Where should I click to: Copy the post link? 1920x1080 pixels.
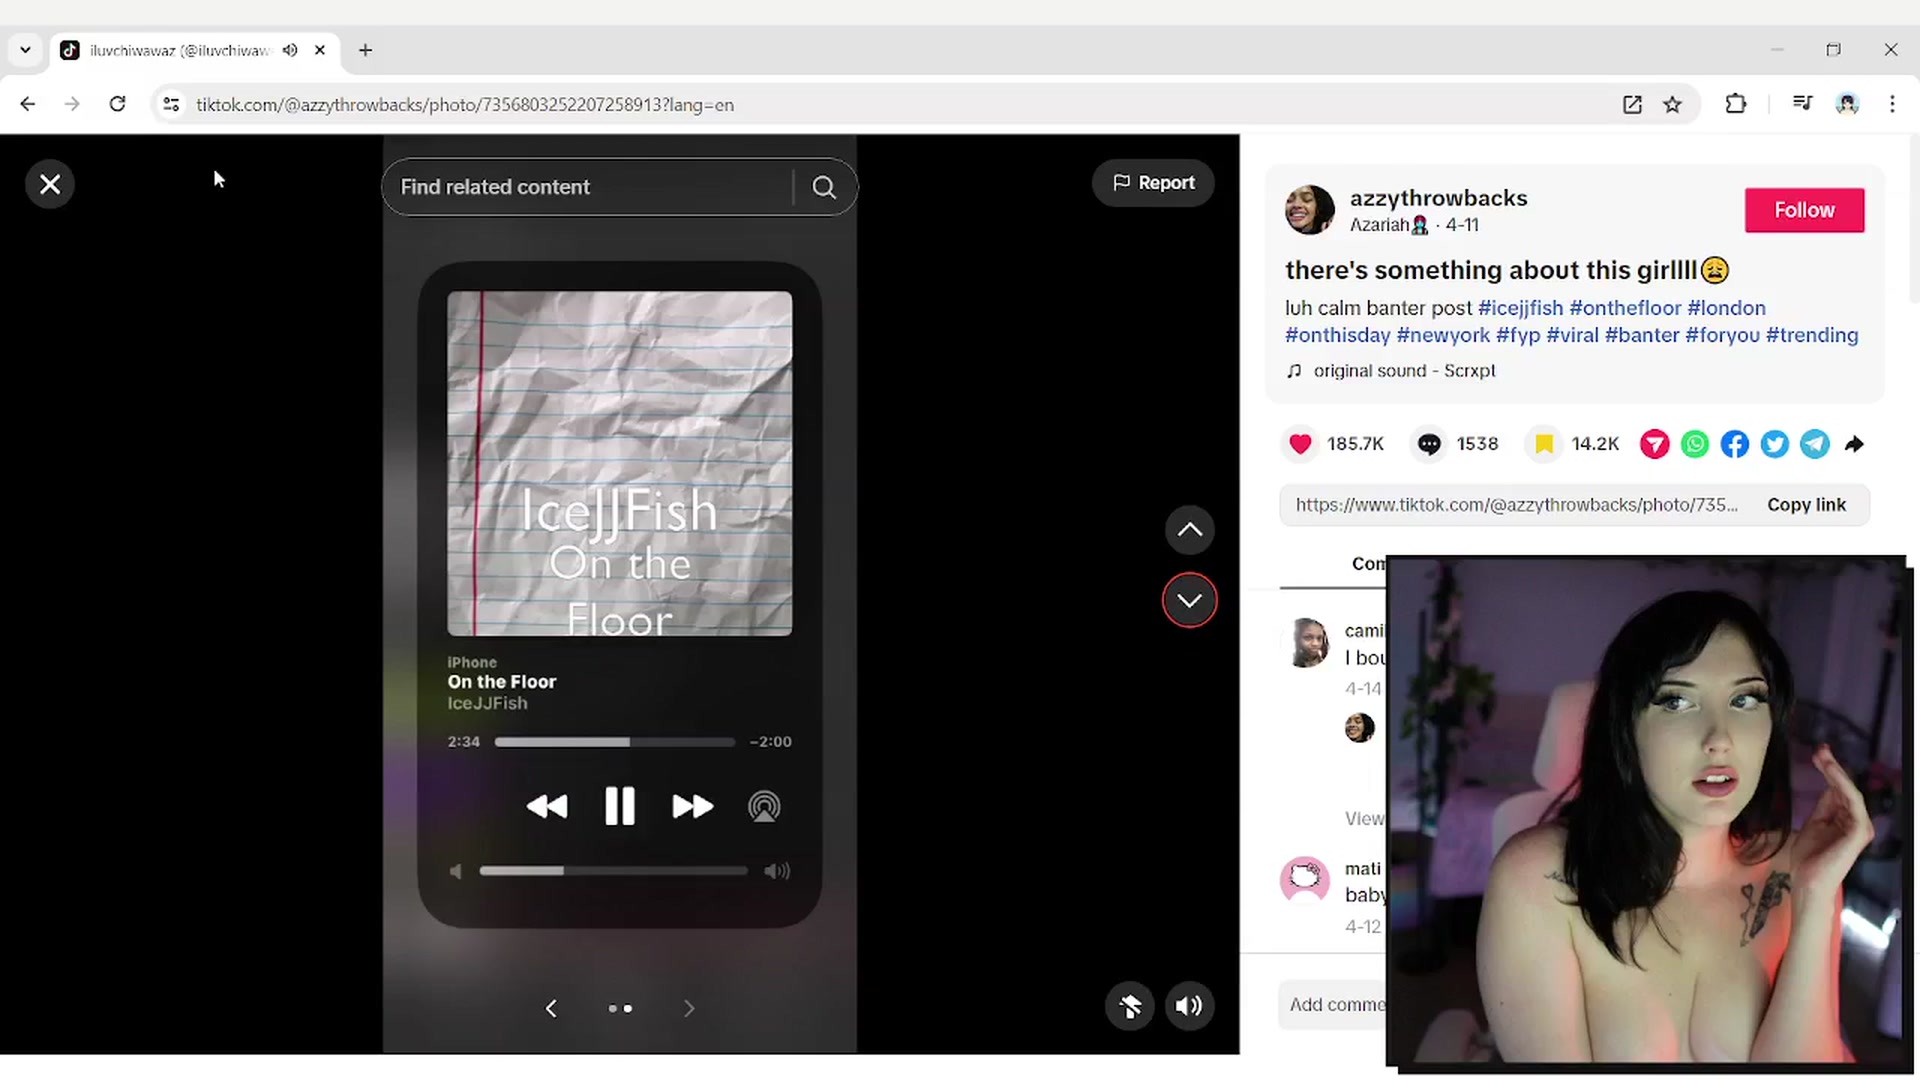[x=1806, y=505]
